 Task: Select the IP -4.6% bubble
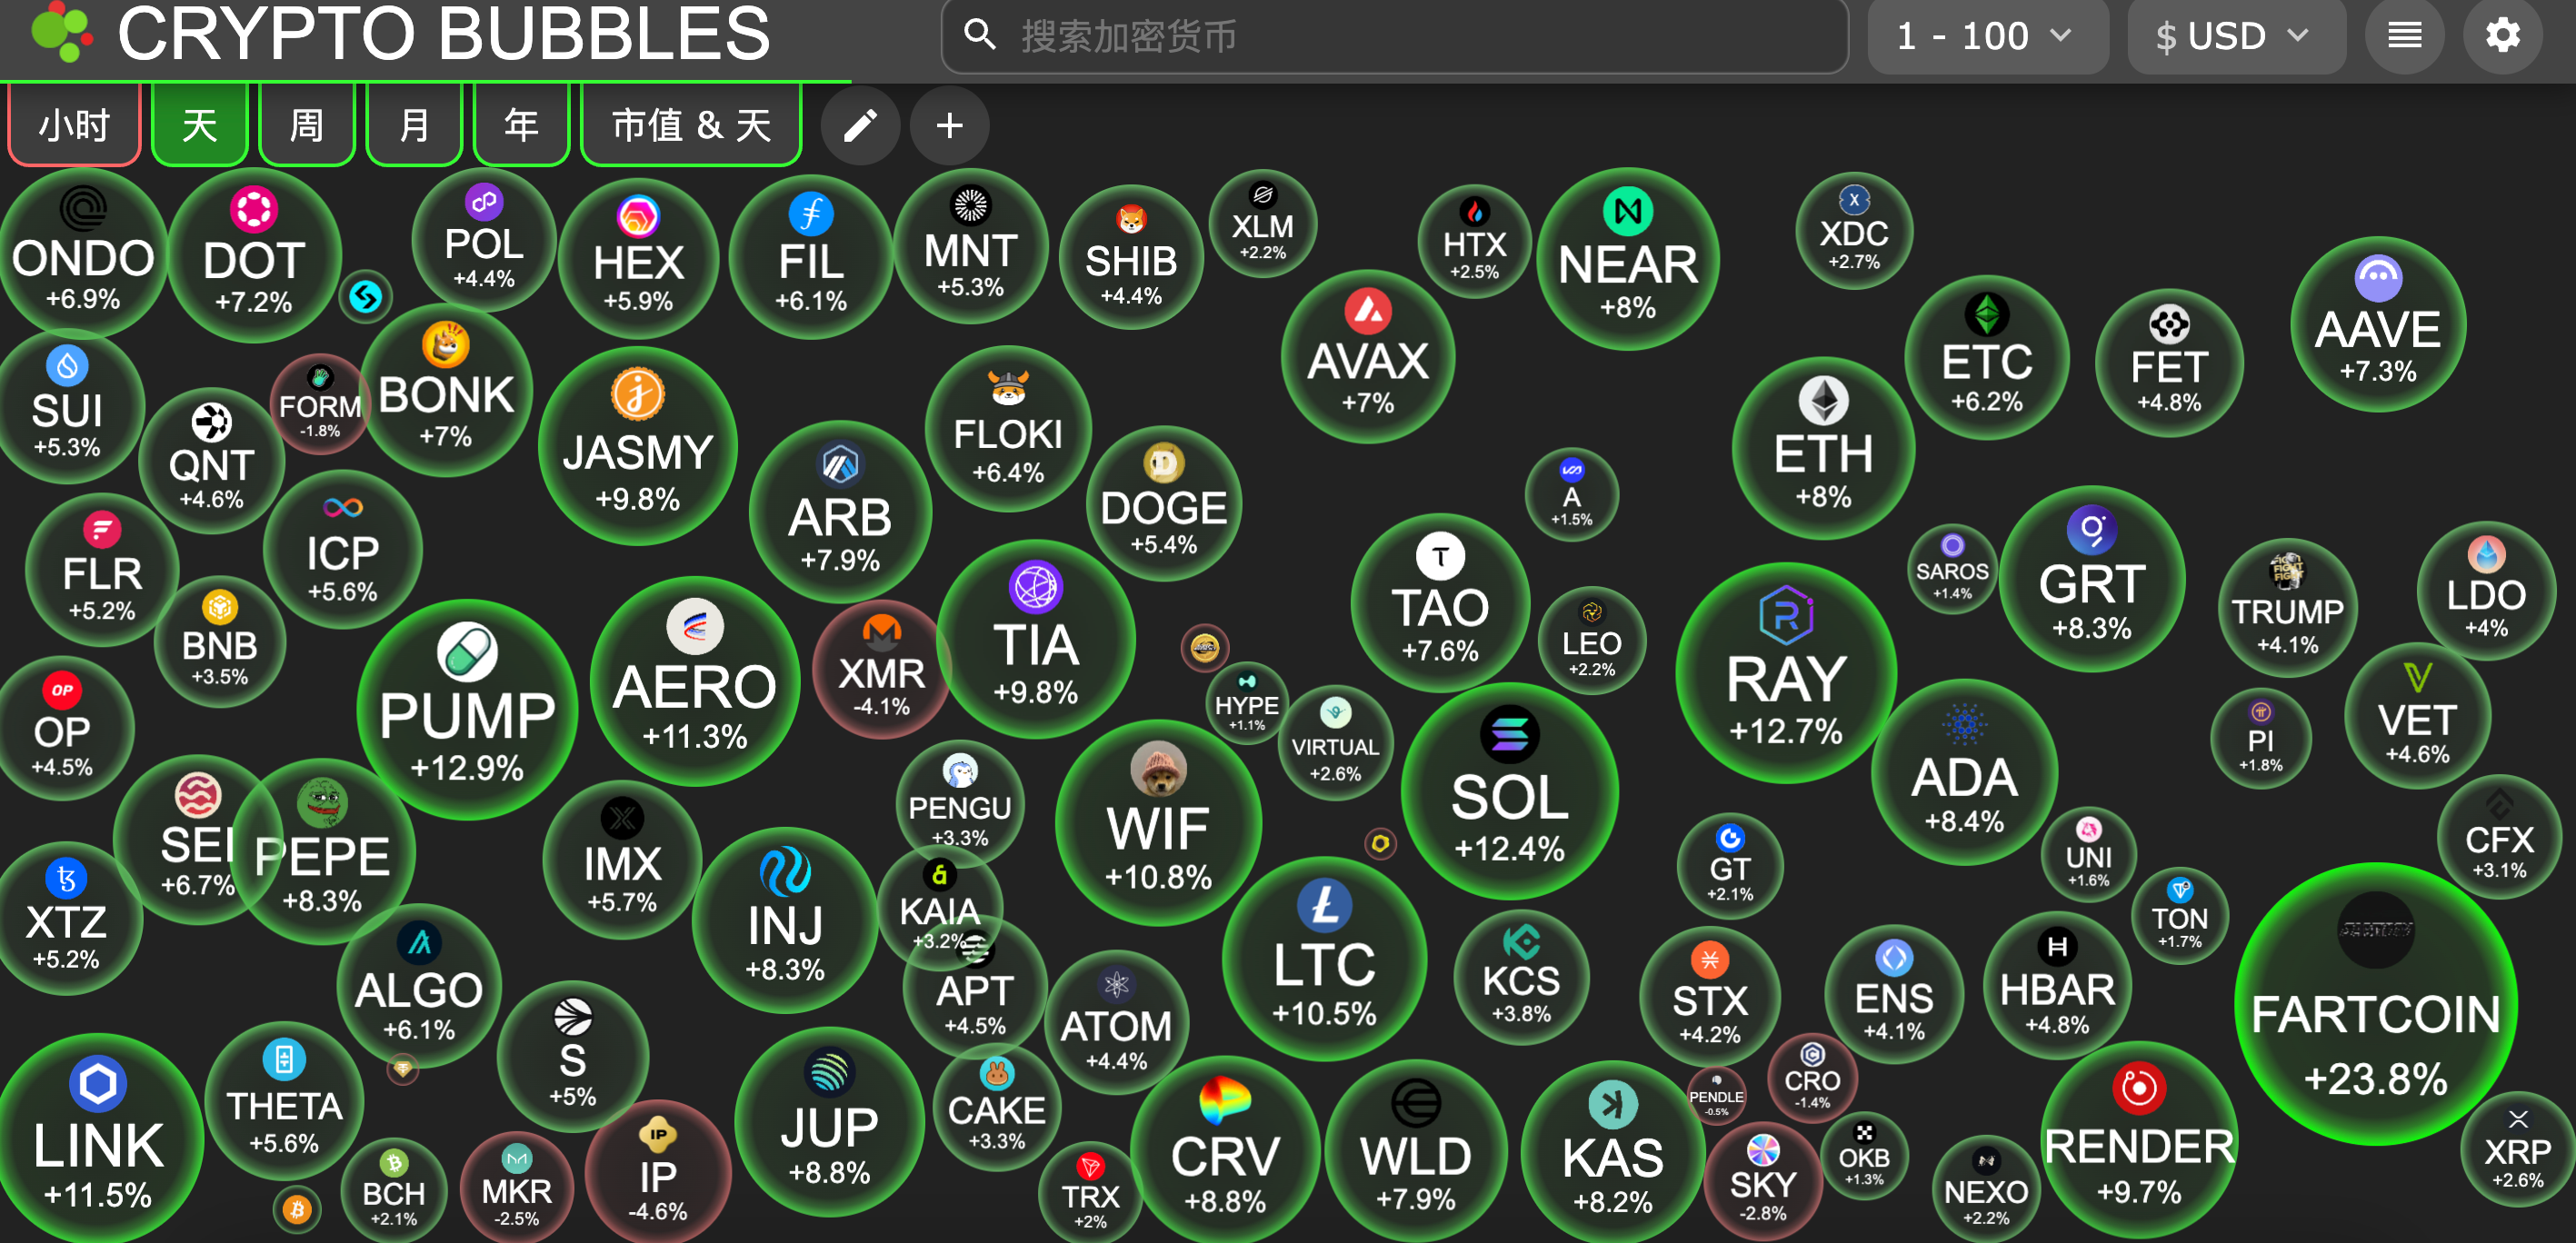[658, 1172]
